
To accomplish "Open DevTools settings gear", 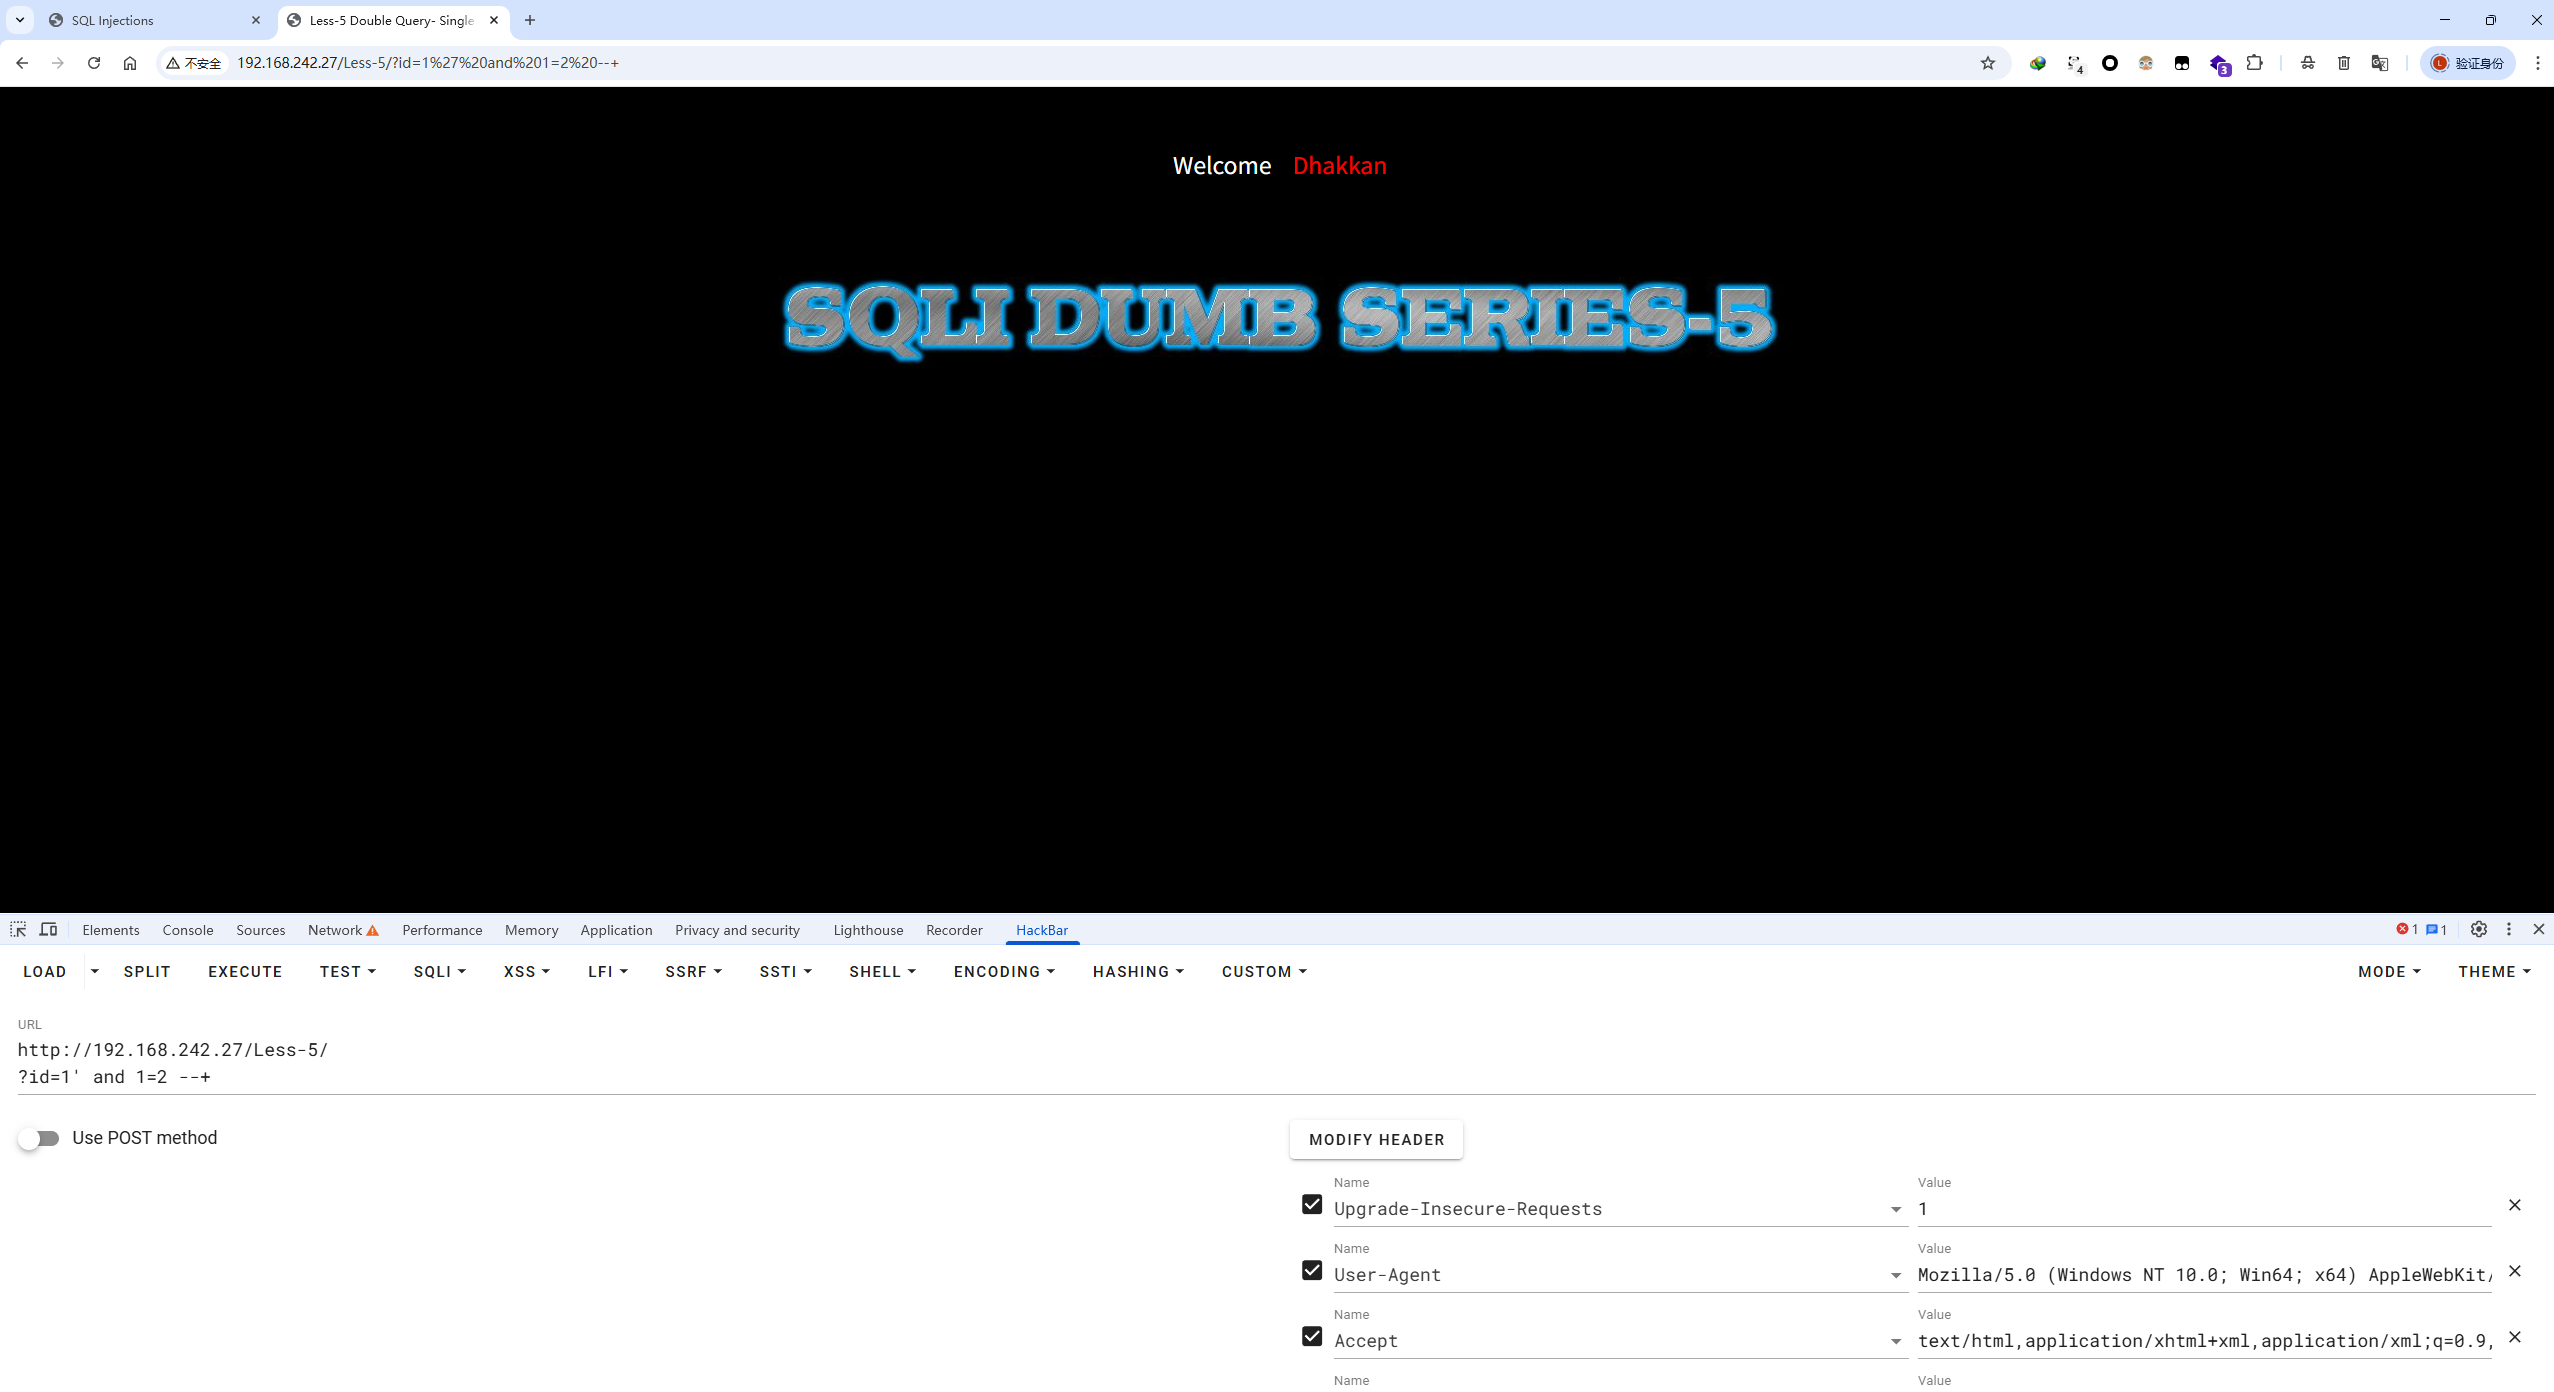I will coord(2479,930).
